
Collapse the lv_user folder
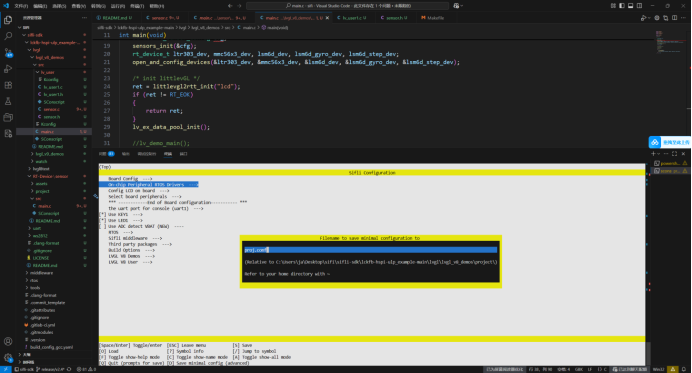47,72
